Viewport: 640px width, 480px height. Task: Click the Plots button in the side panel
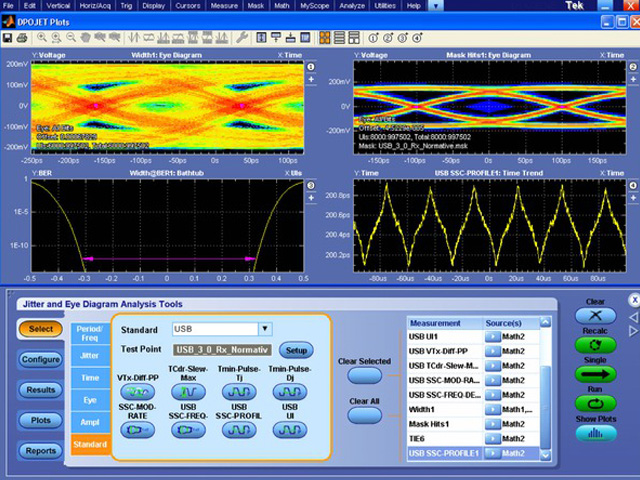41,420
